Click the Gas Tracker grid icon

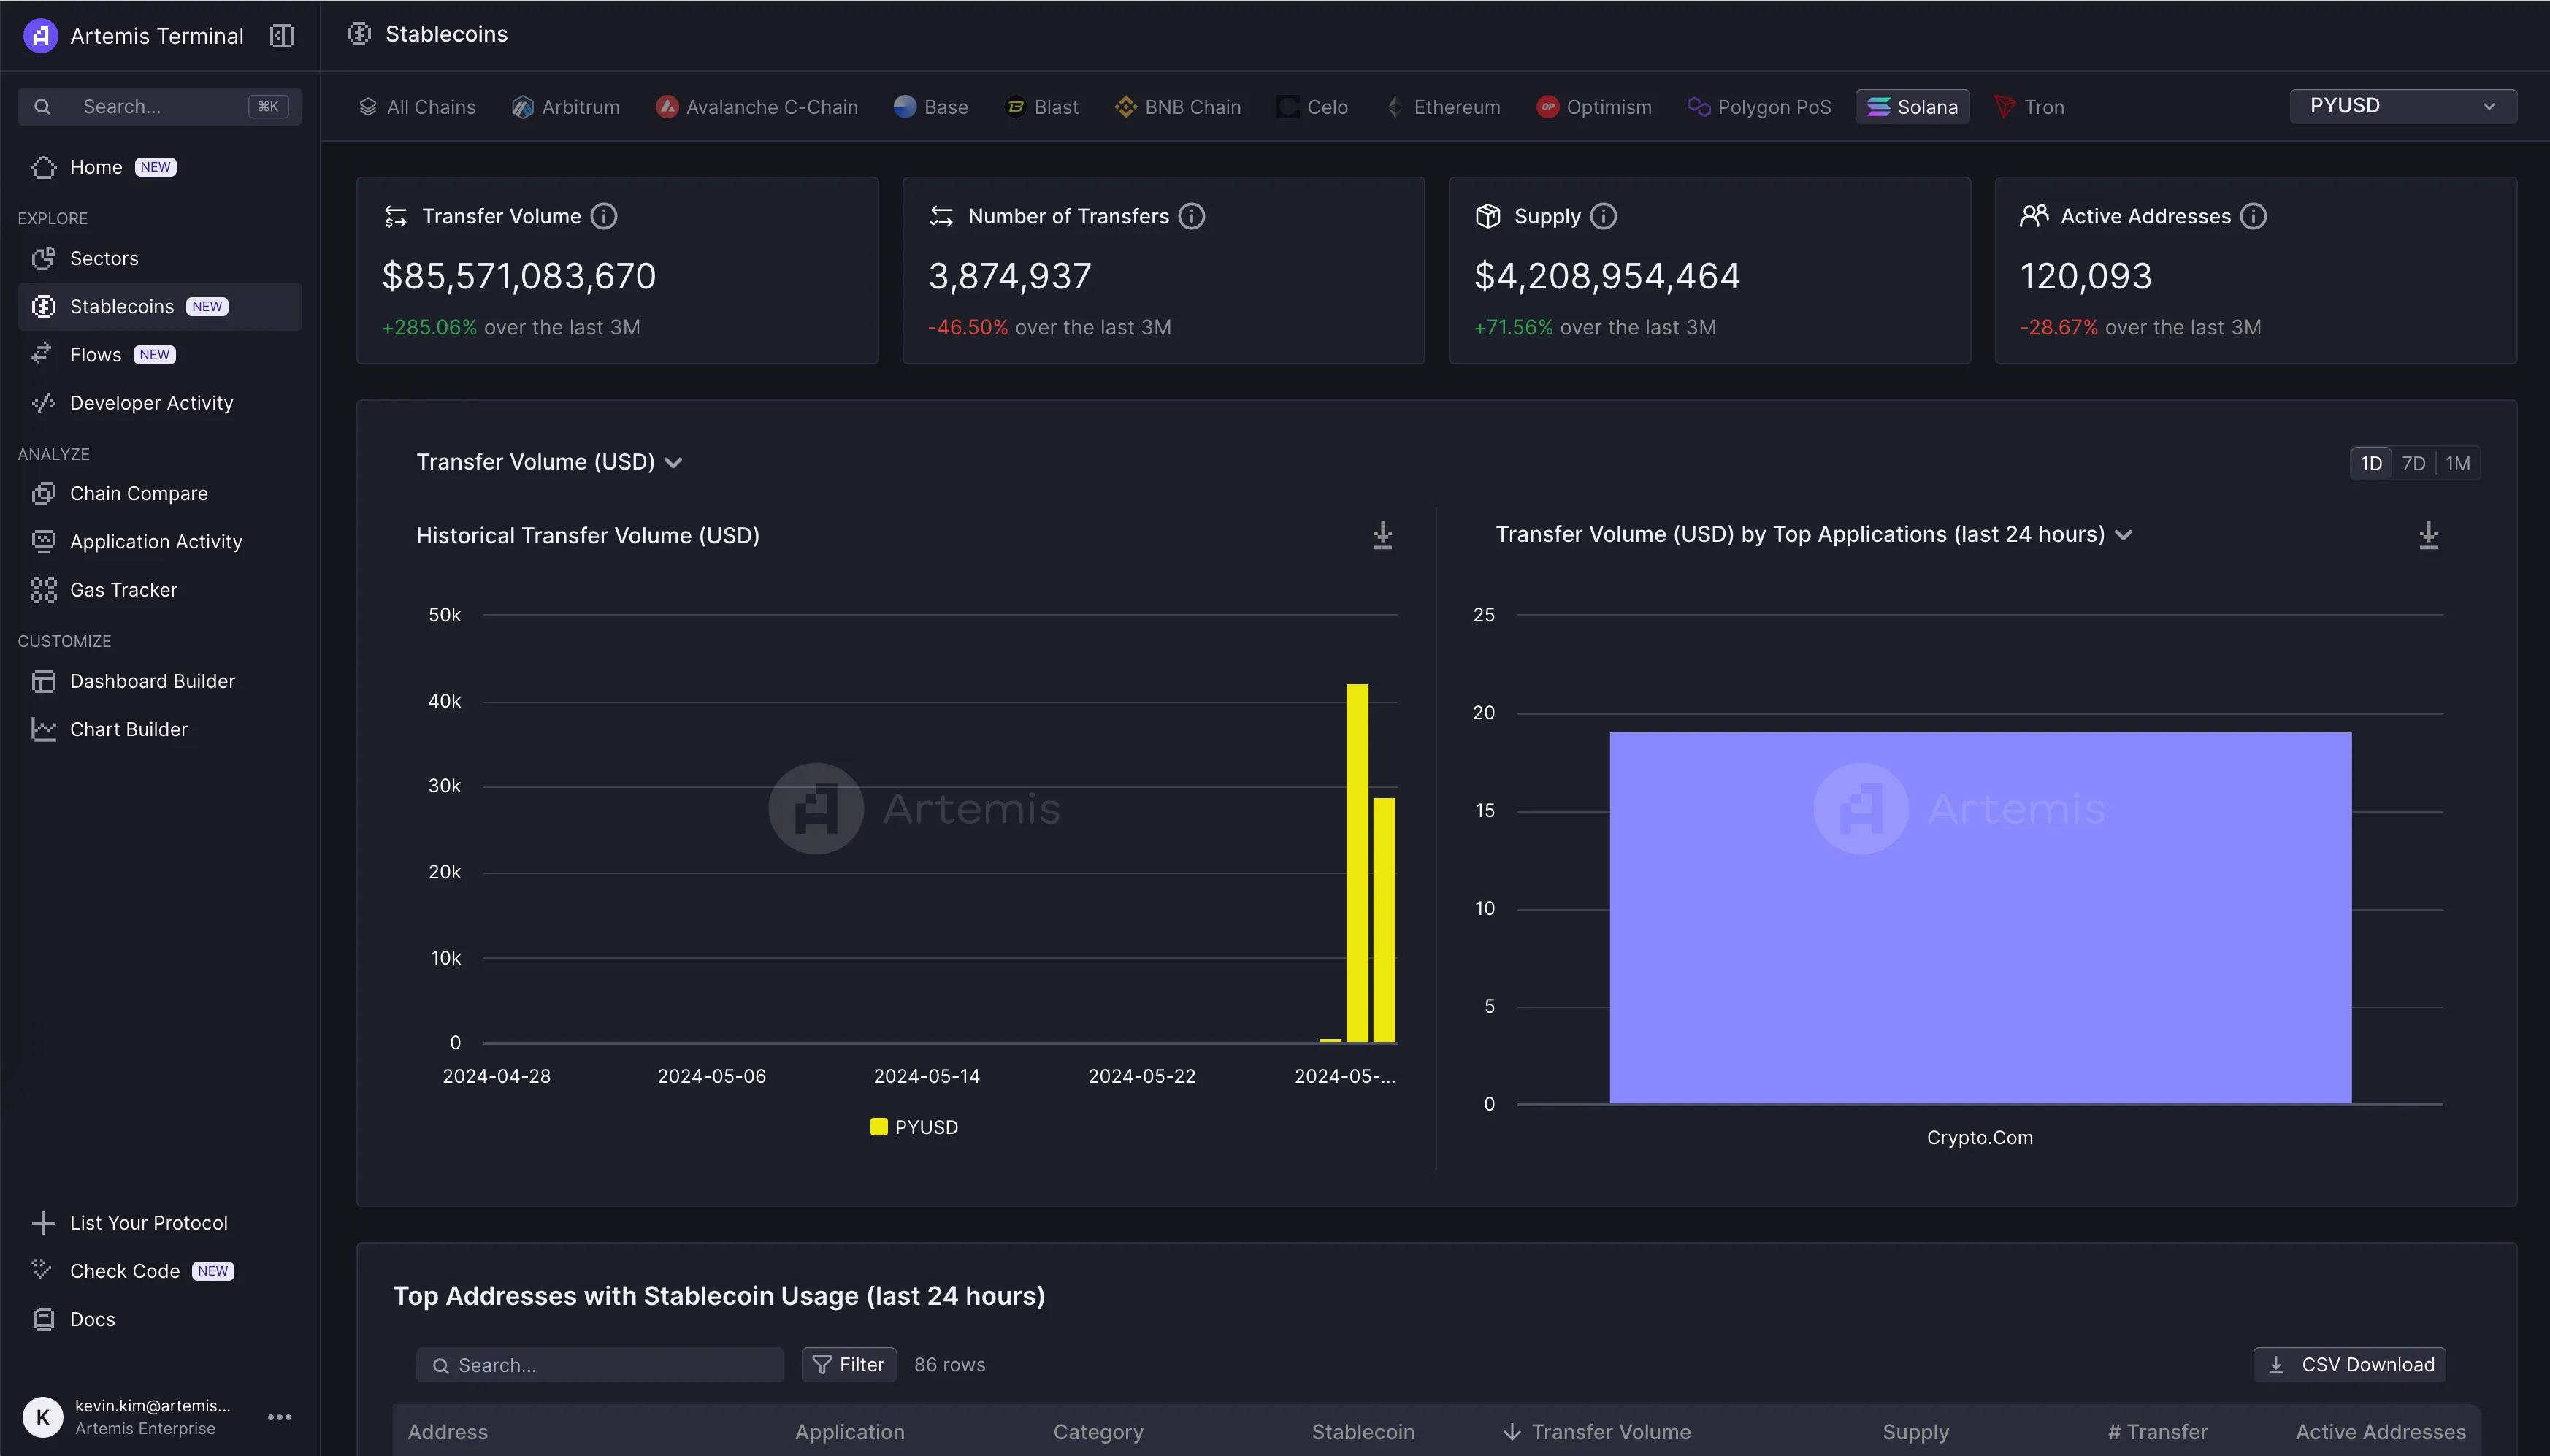pyautogui.click(x=43, y=590)
